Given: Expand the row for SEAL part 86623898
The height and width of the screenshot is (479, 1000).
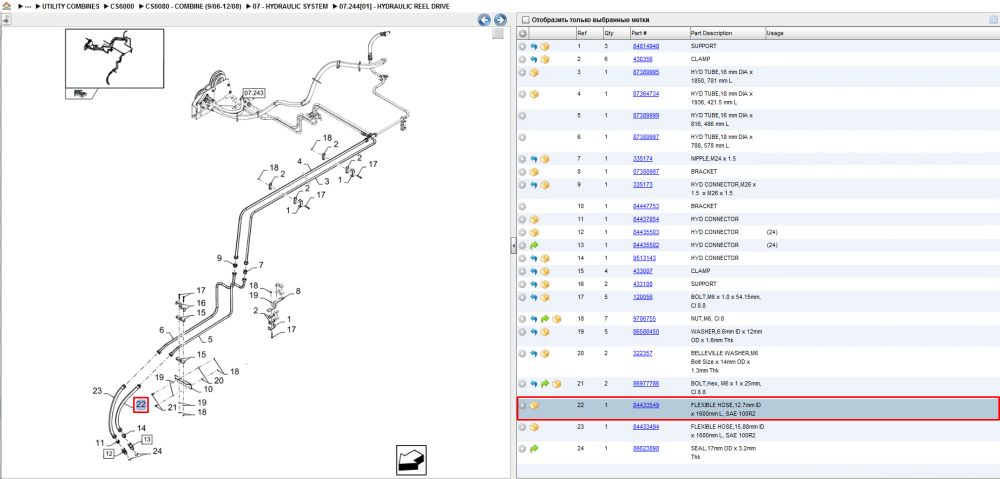Looking at the screenshot, I should 522,449.
